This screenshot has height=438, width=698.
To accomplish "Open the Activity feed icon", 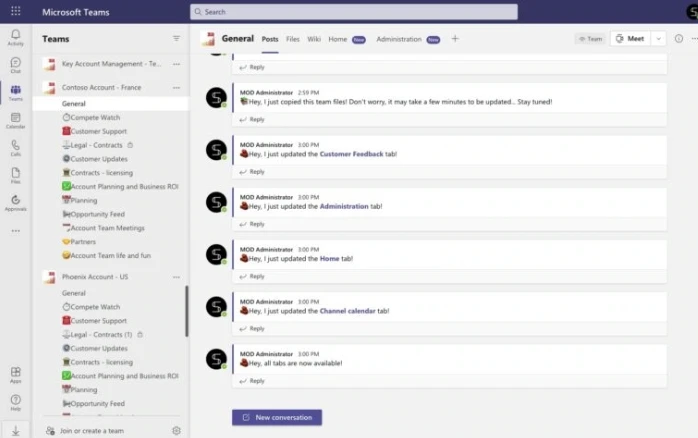I will pos(15,37).
